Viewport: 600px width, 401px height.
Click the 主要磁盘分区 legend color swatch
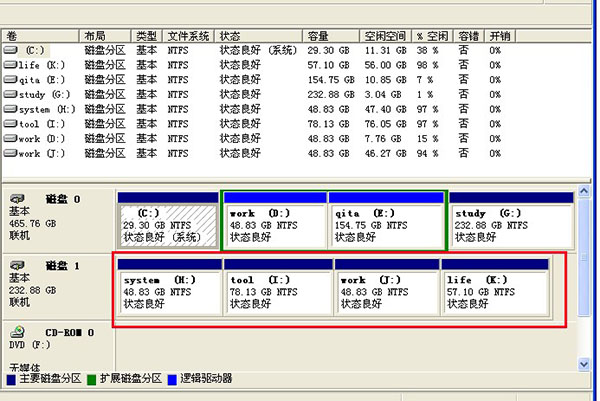[10, 379]
